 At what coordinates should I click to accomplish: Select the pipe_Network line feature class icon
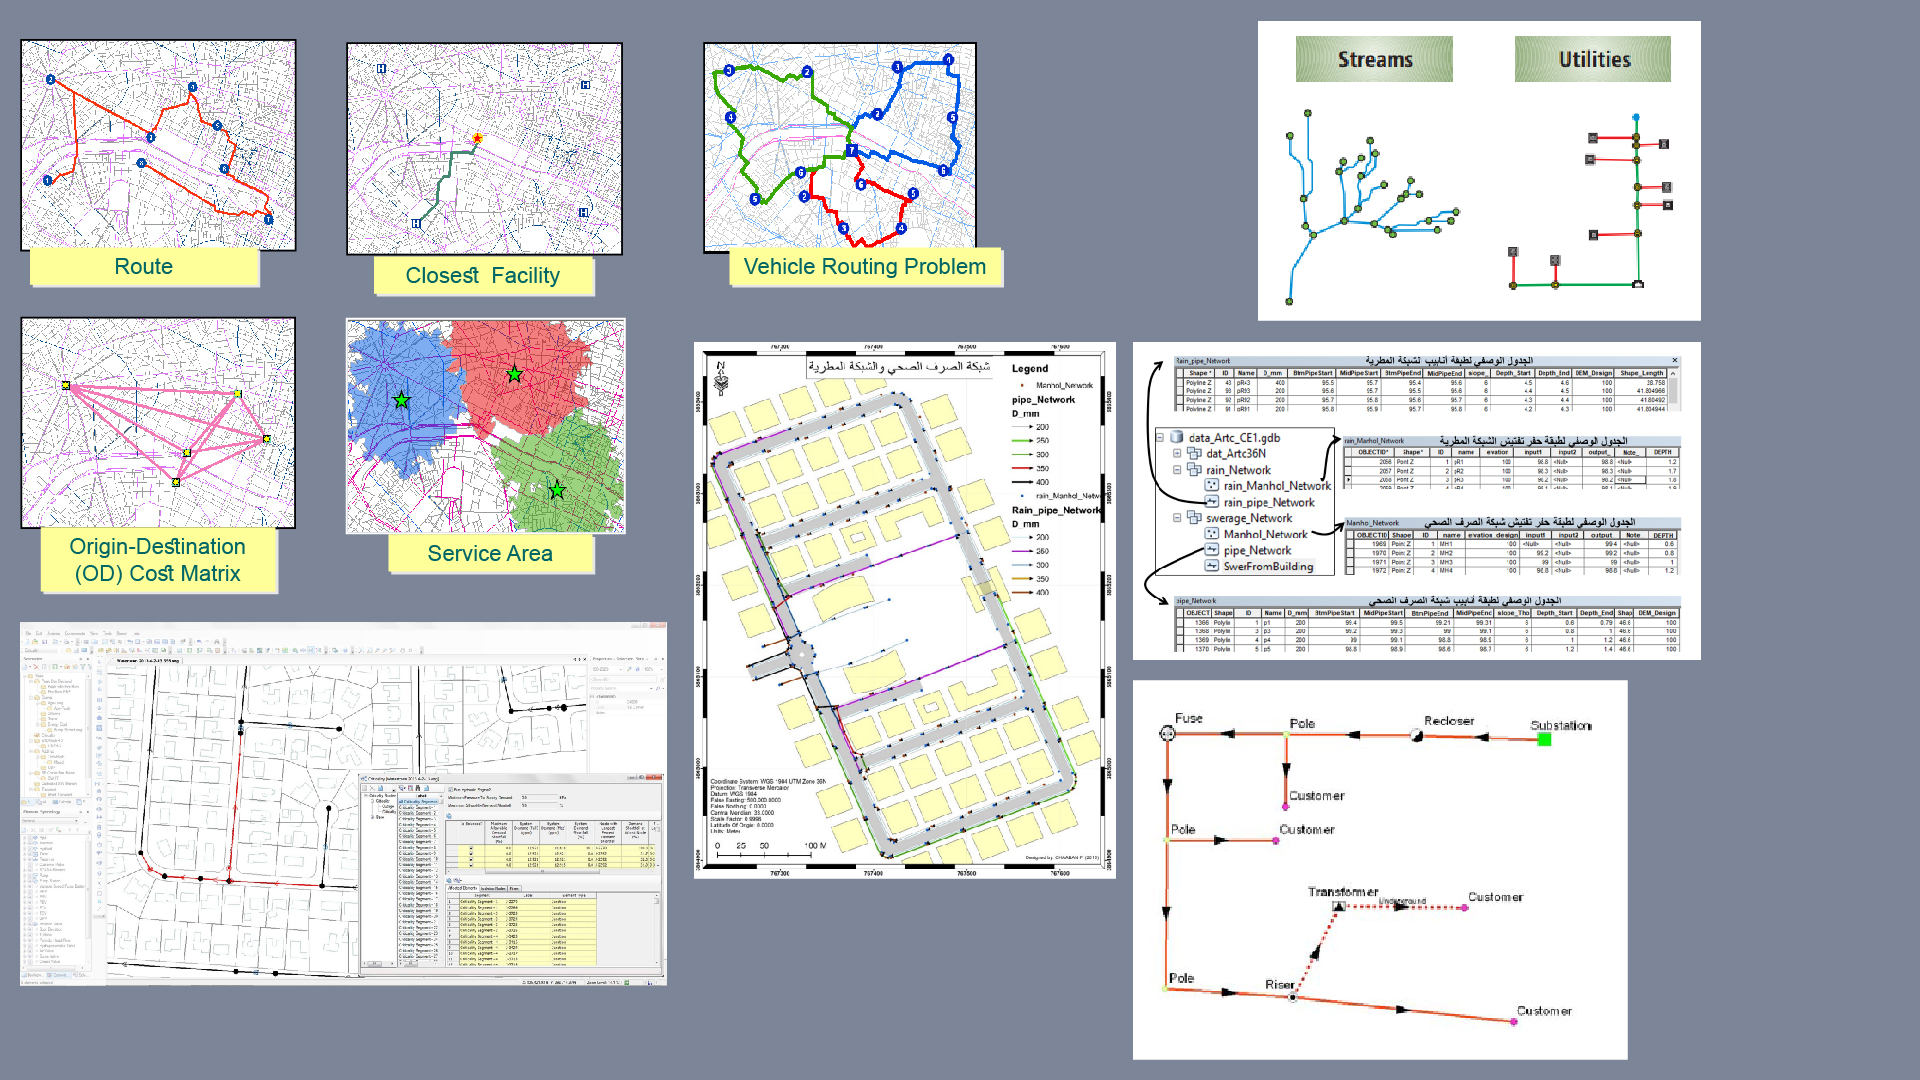tap(1212, 550)
